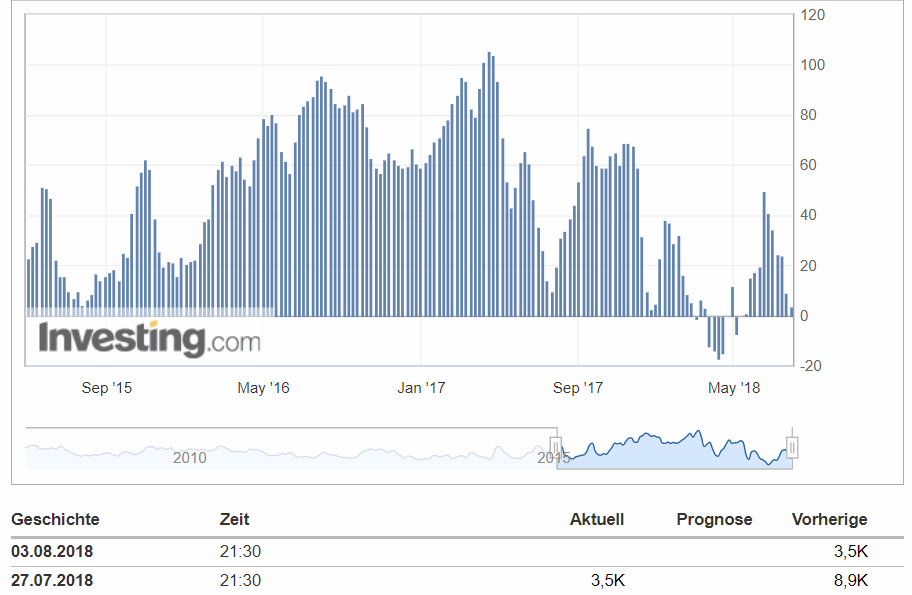Click the 21:30 time for 03.08.2018
This screenshot has width=912, height=595.
click(x=240, y=551)
